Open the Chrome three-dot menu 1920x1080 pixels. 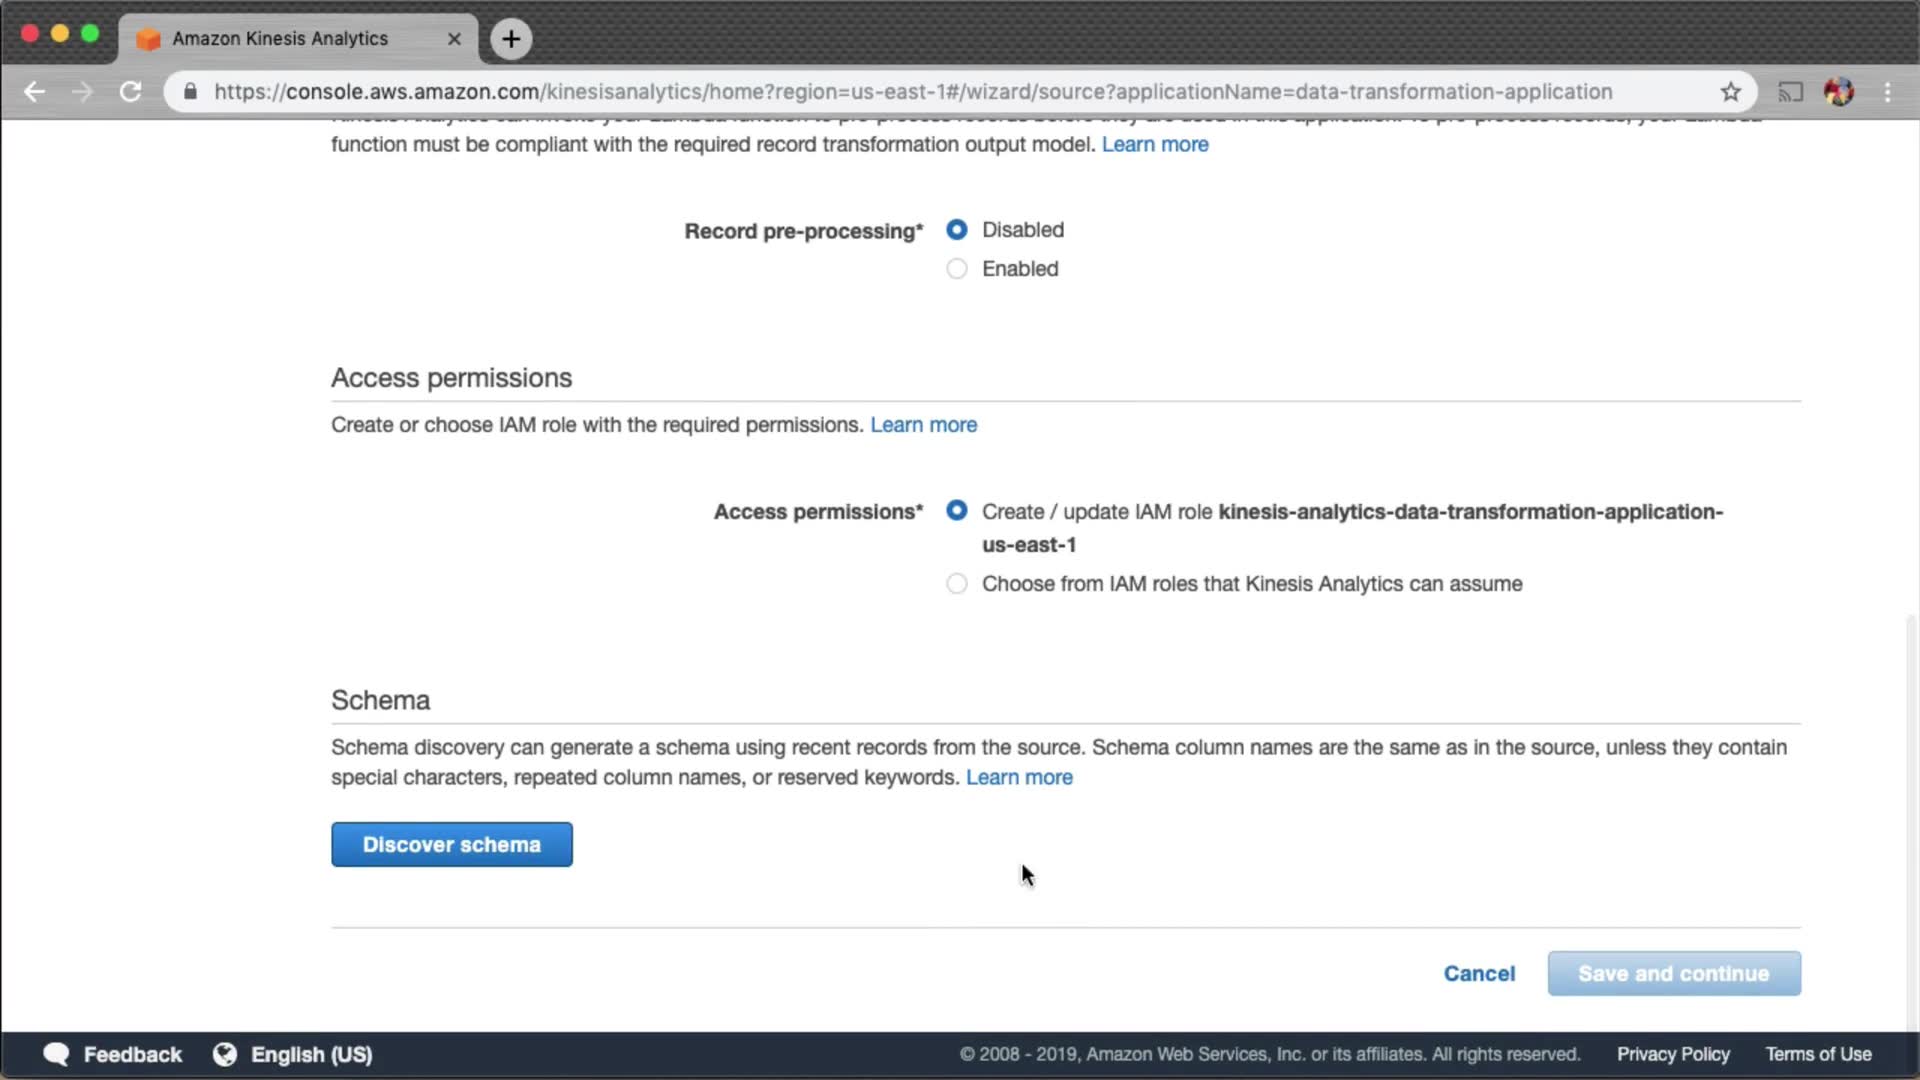1887,92
